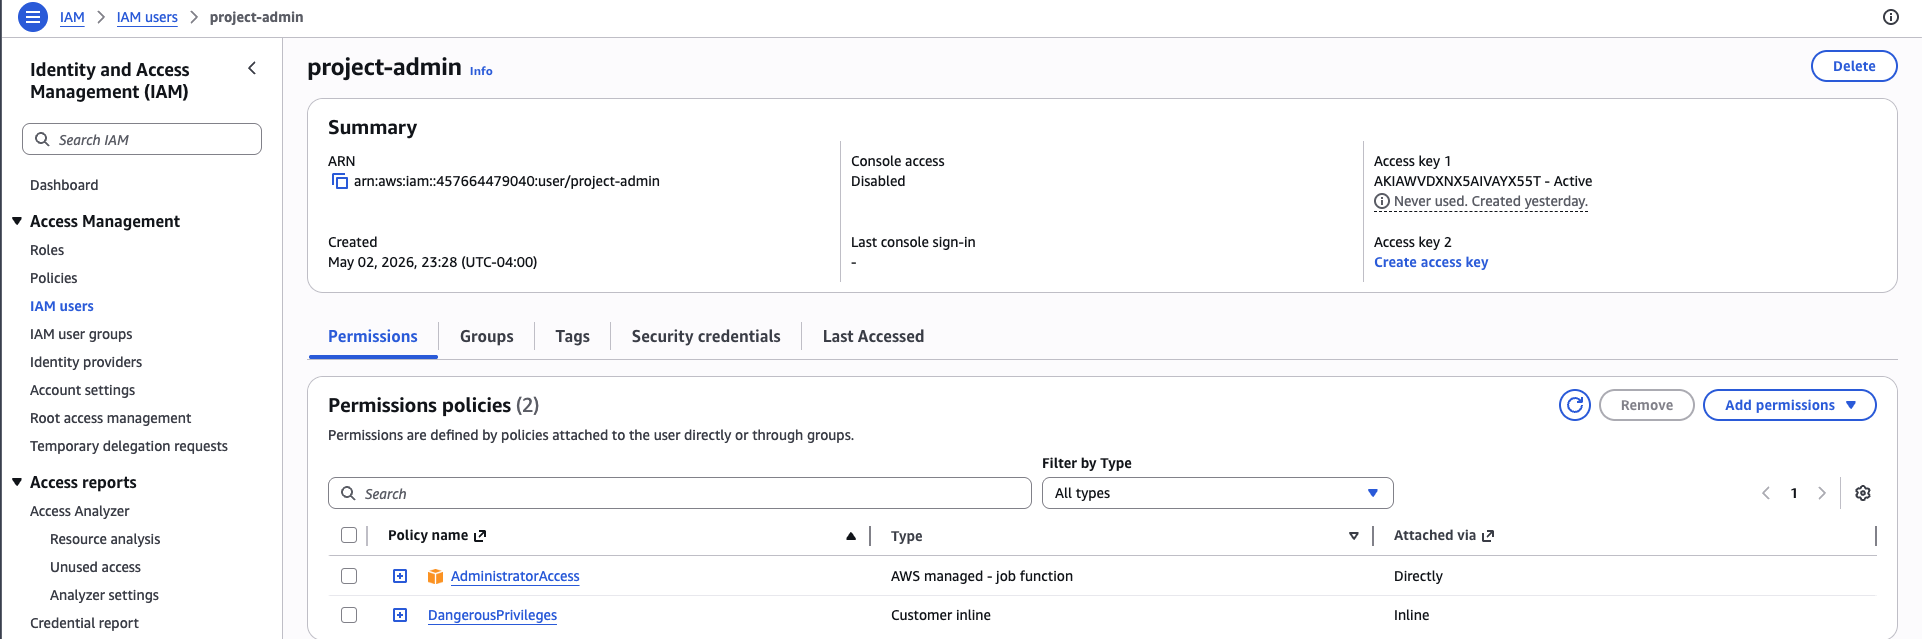The width and height of the screenshot is (1922, 639).
Task: Click the page number 1
Action: pyautogui.click(x=1794, y=493)
